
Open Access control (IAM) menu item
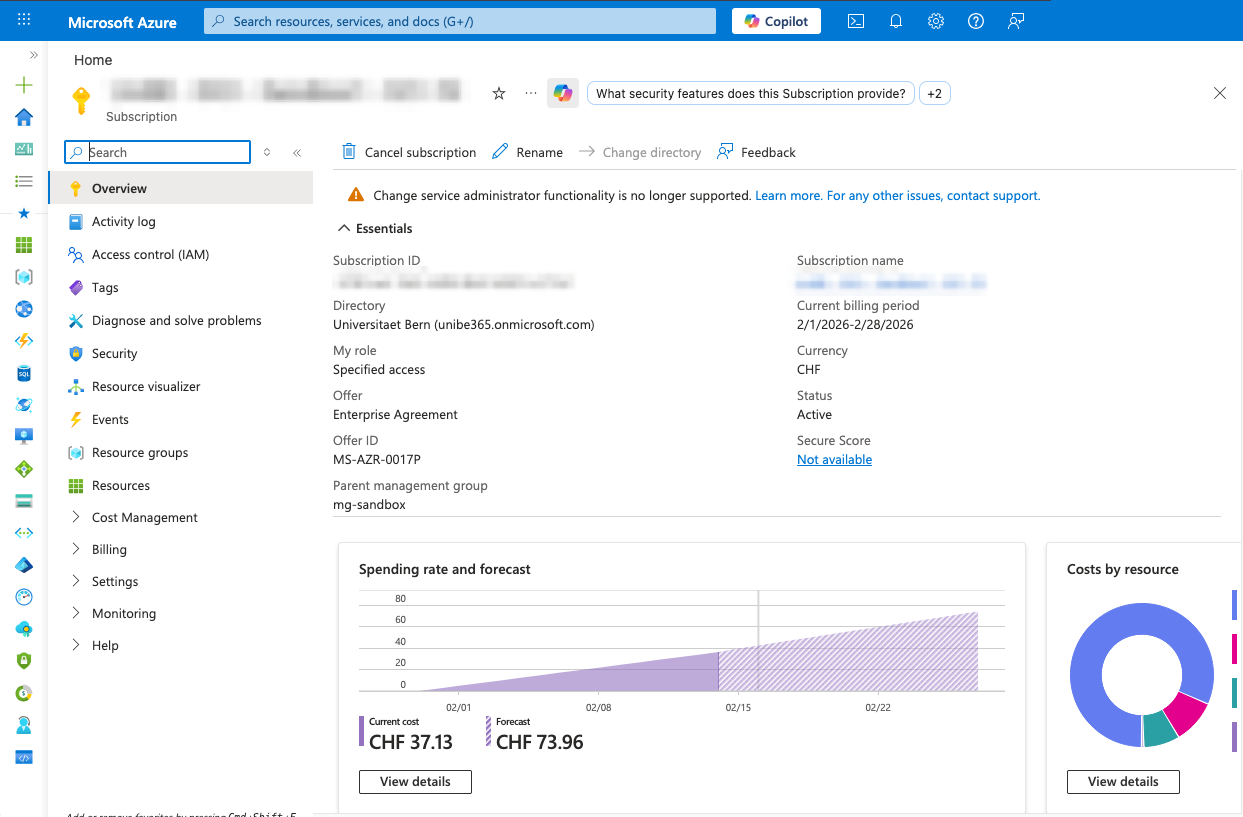pos(150,254)
